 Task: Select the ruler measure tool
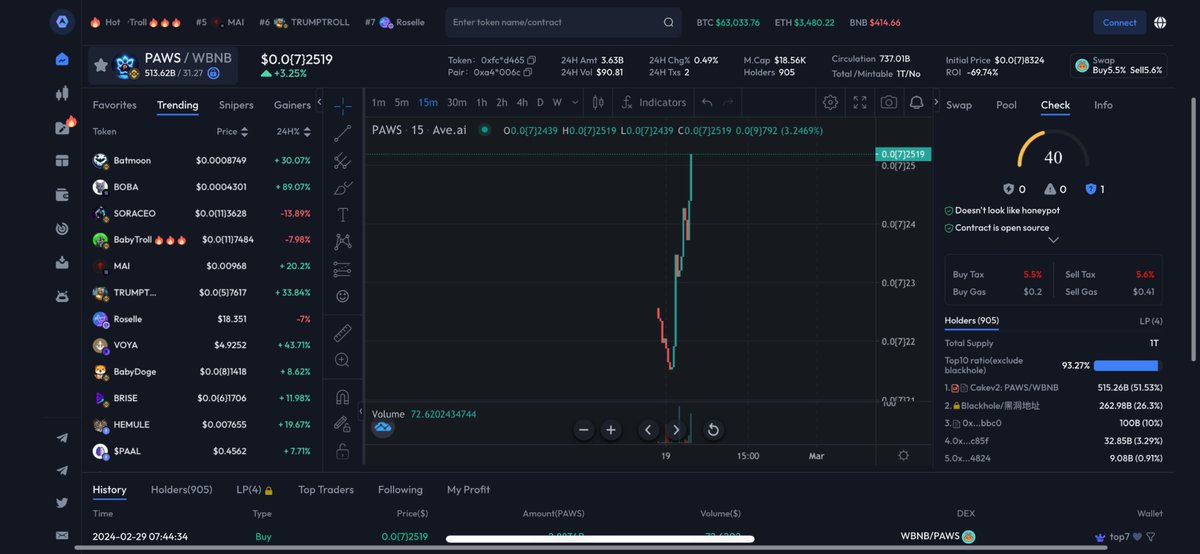coord(342,332)
